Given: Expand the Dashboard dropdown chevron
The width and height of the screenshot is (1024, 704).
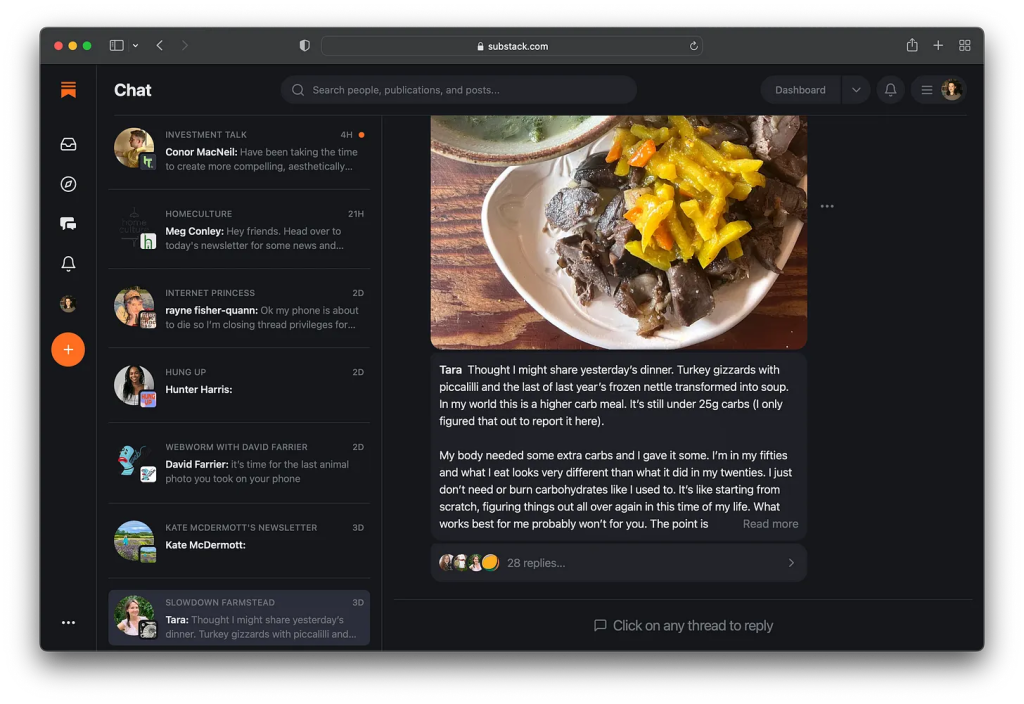Looking at the screenshot, I should (x=856, y=89).
